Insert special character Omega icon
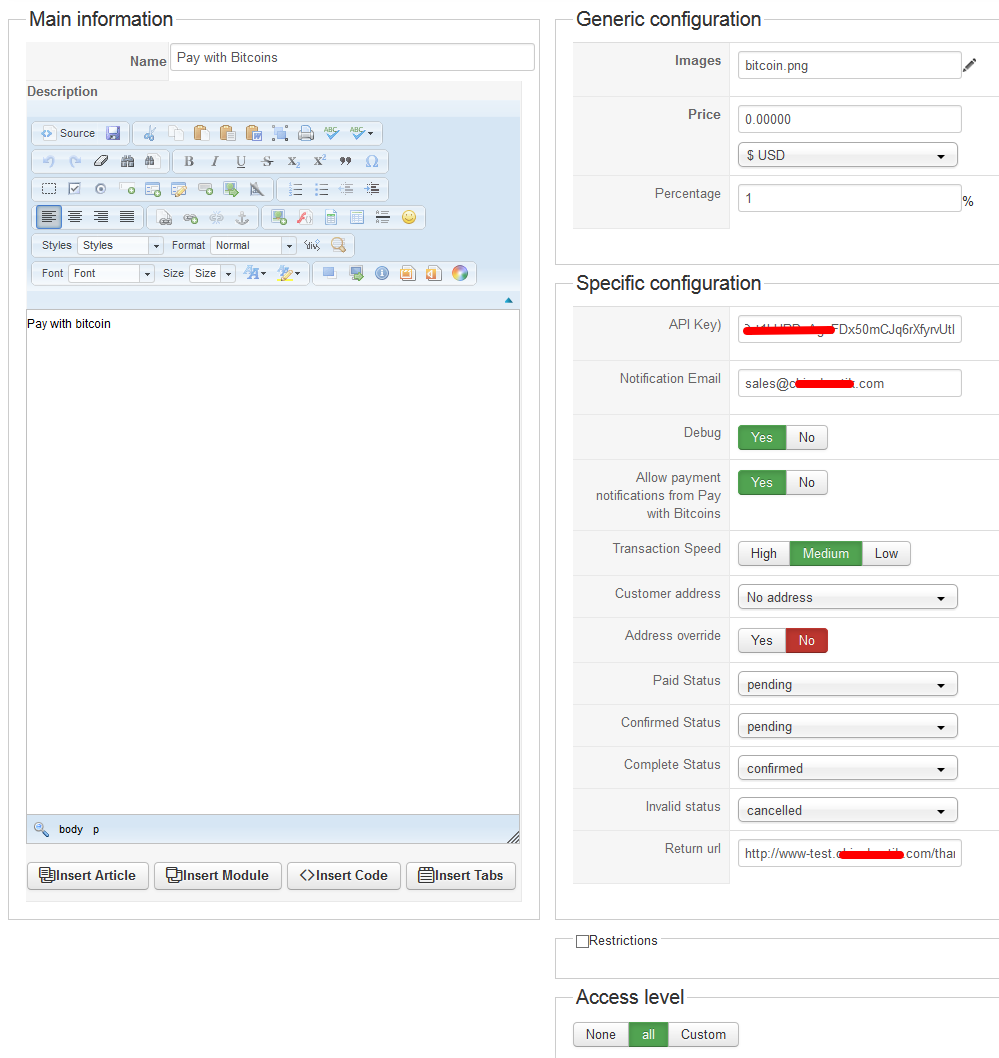Viewport: 999px width, 1058px height. click(372, 161)
